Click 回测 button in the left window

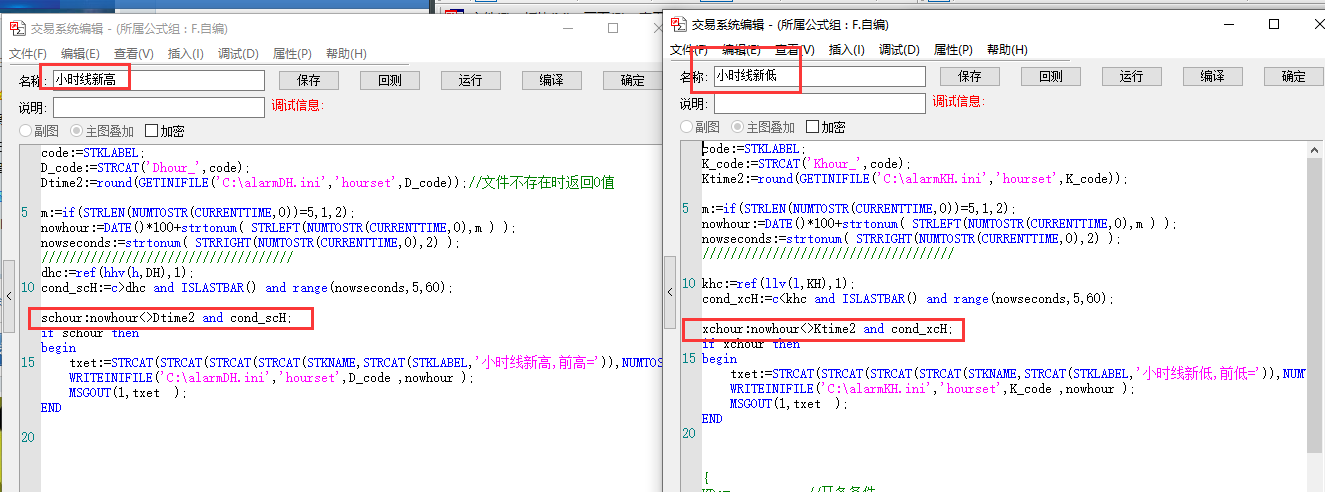pos(389,80)
